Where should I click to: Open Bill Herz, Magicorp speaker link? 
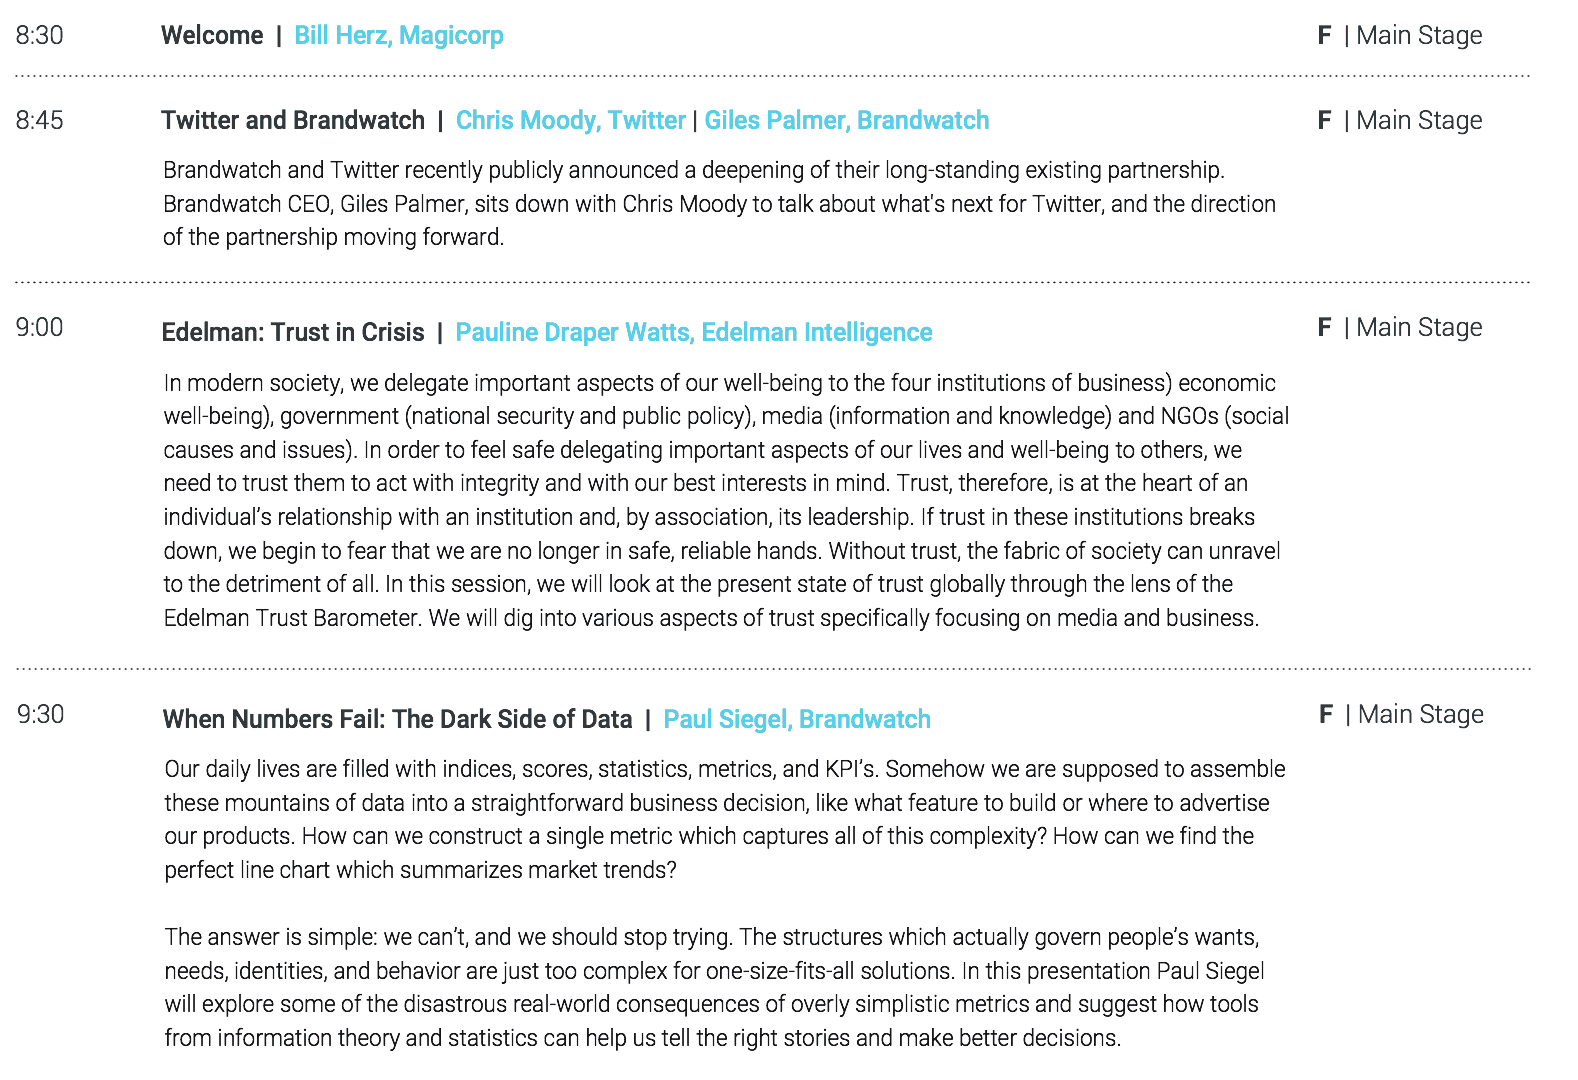point(398,36)
